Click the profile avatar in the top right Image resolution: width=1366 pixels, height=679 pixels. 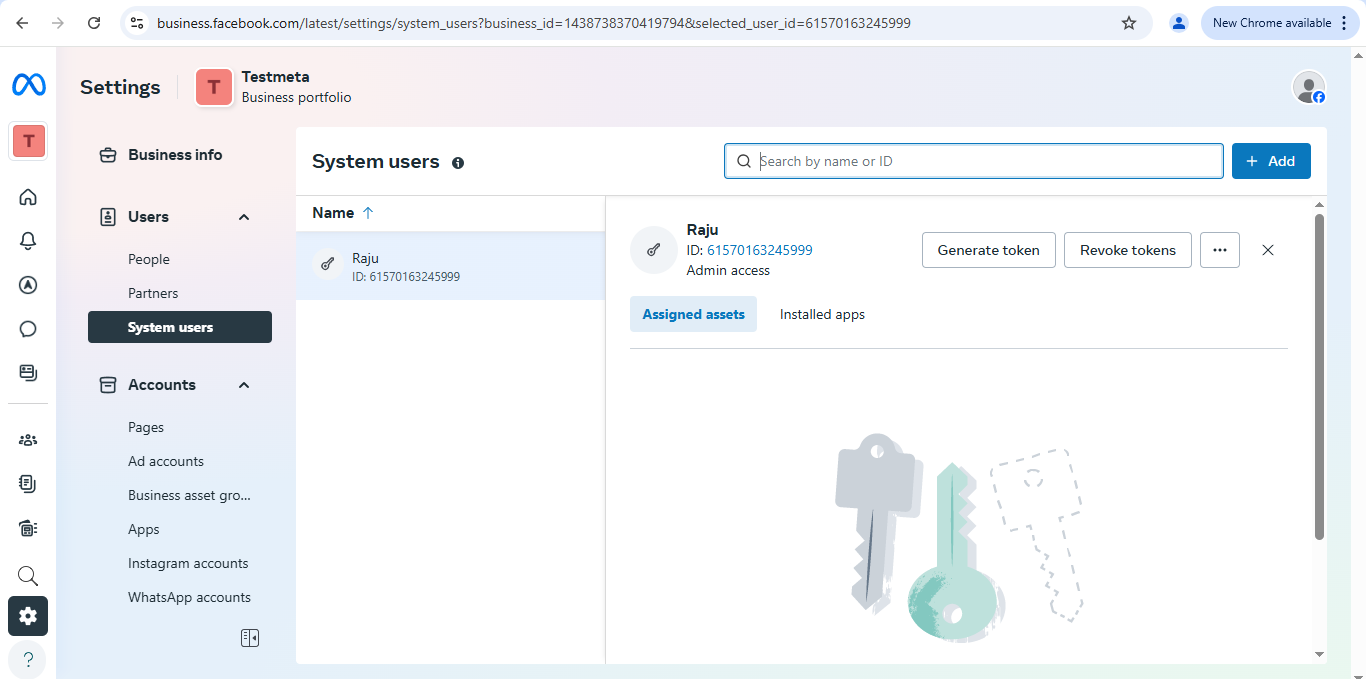pos(1308,87)
